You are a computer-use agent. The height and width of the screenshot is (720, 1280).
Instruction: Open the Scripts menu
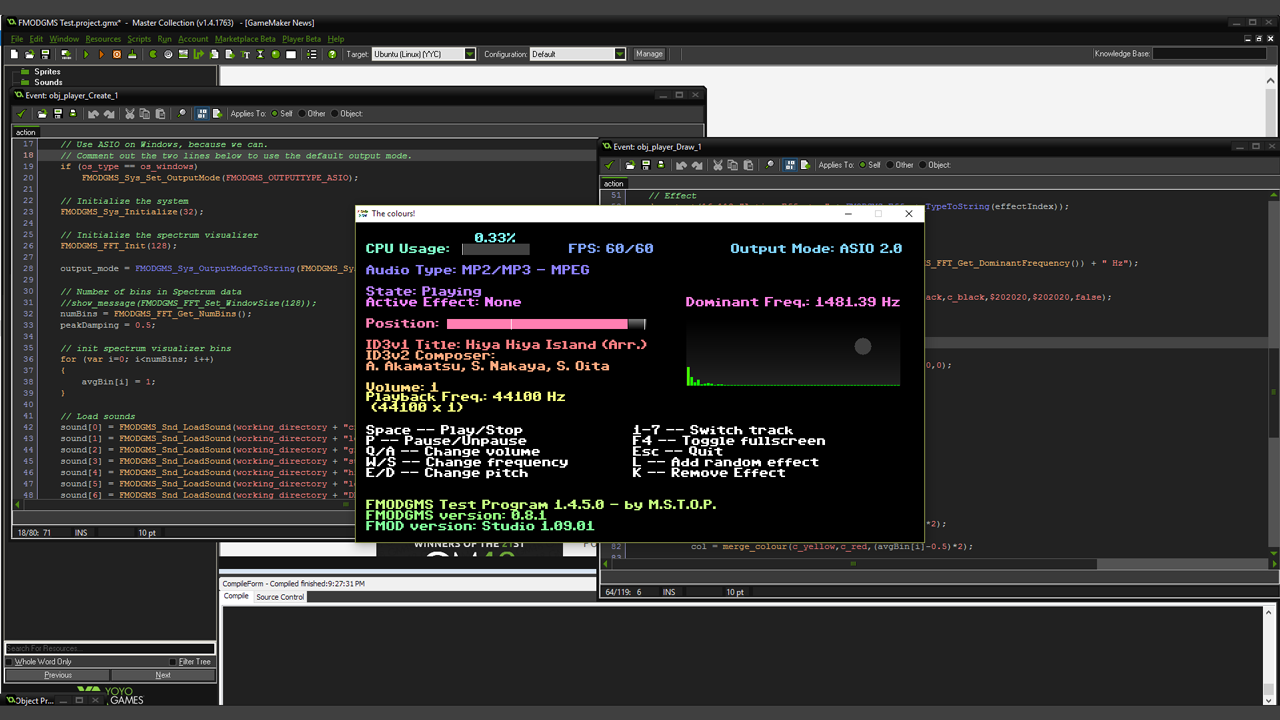139,39
